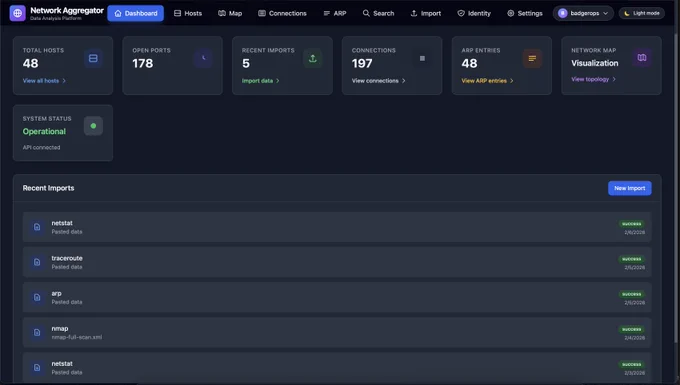
Task: Select the nmap-full-scan.xml file name
Action: click(77, 337)
